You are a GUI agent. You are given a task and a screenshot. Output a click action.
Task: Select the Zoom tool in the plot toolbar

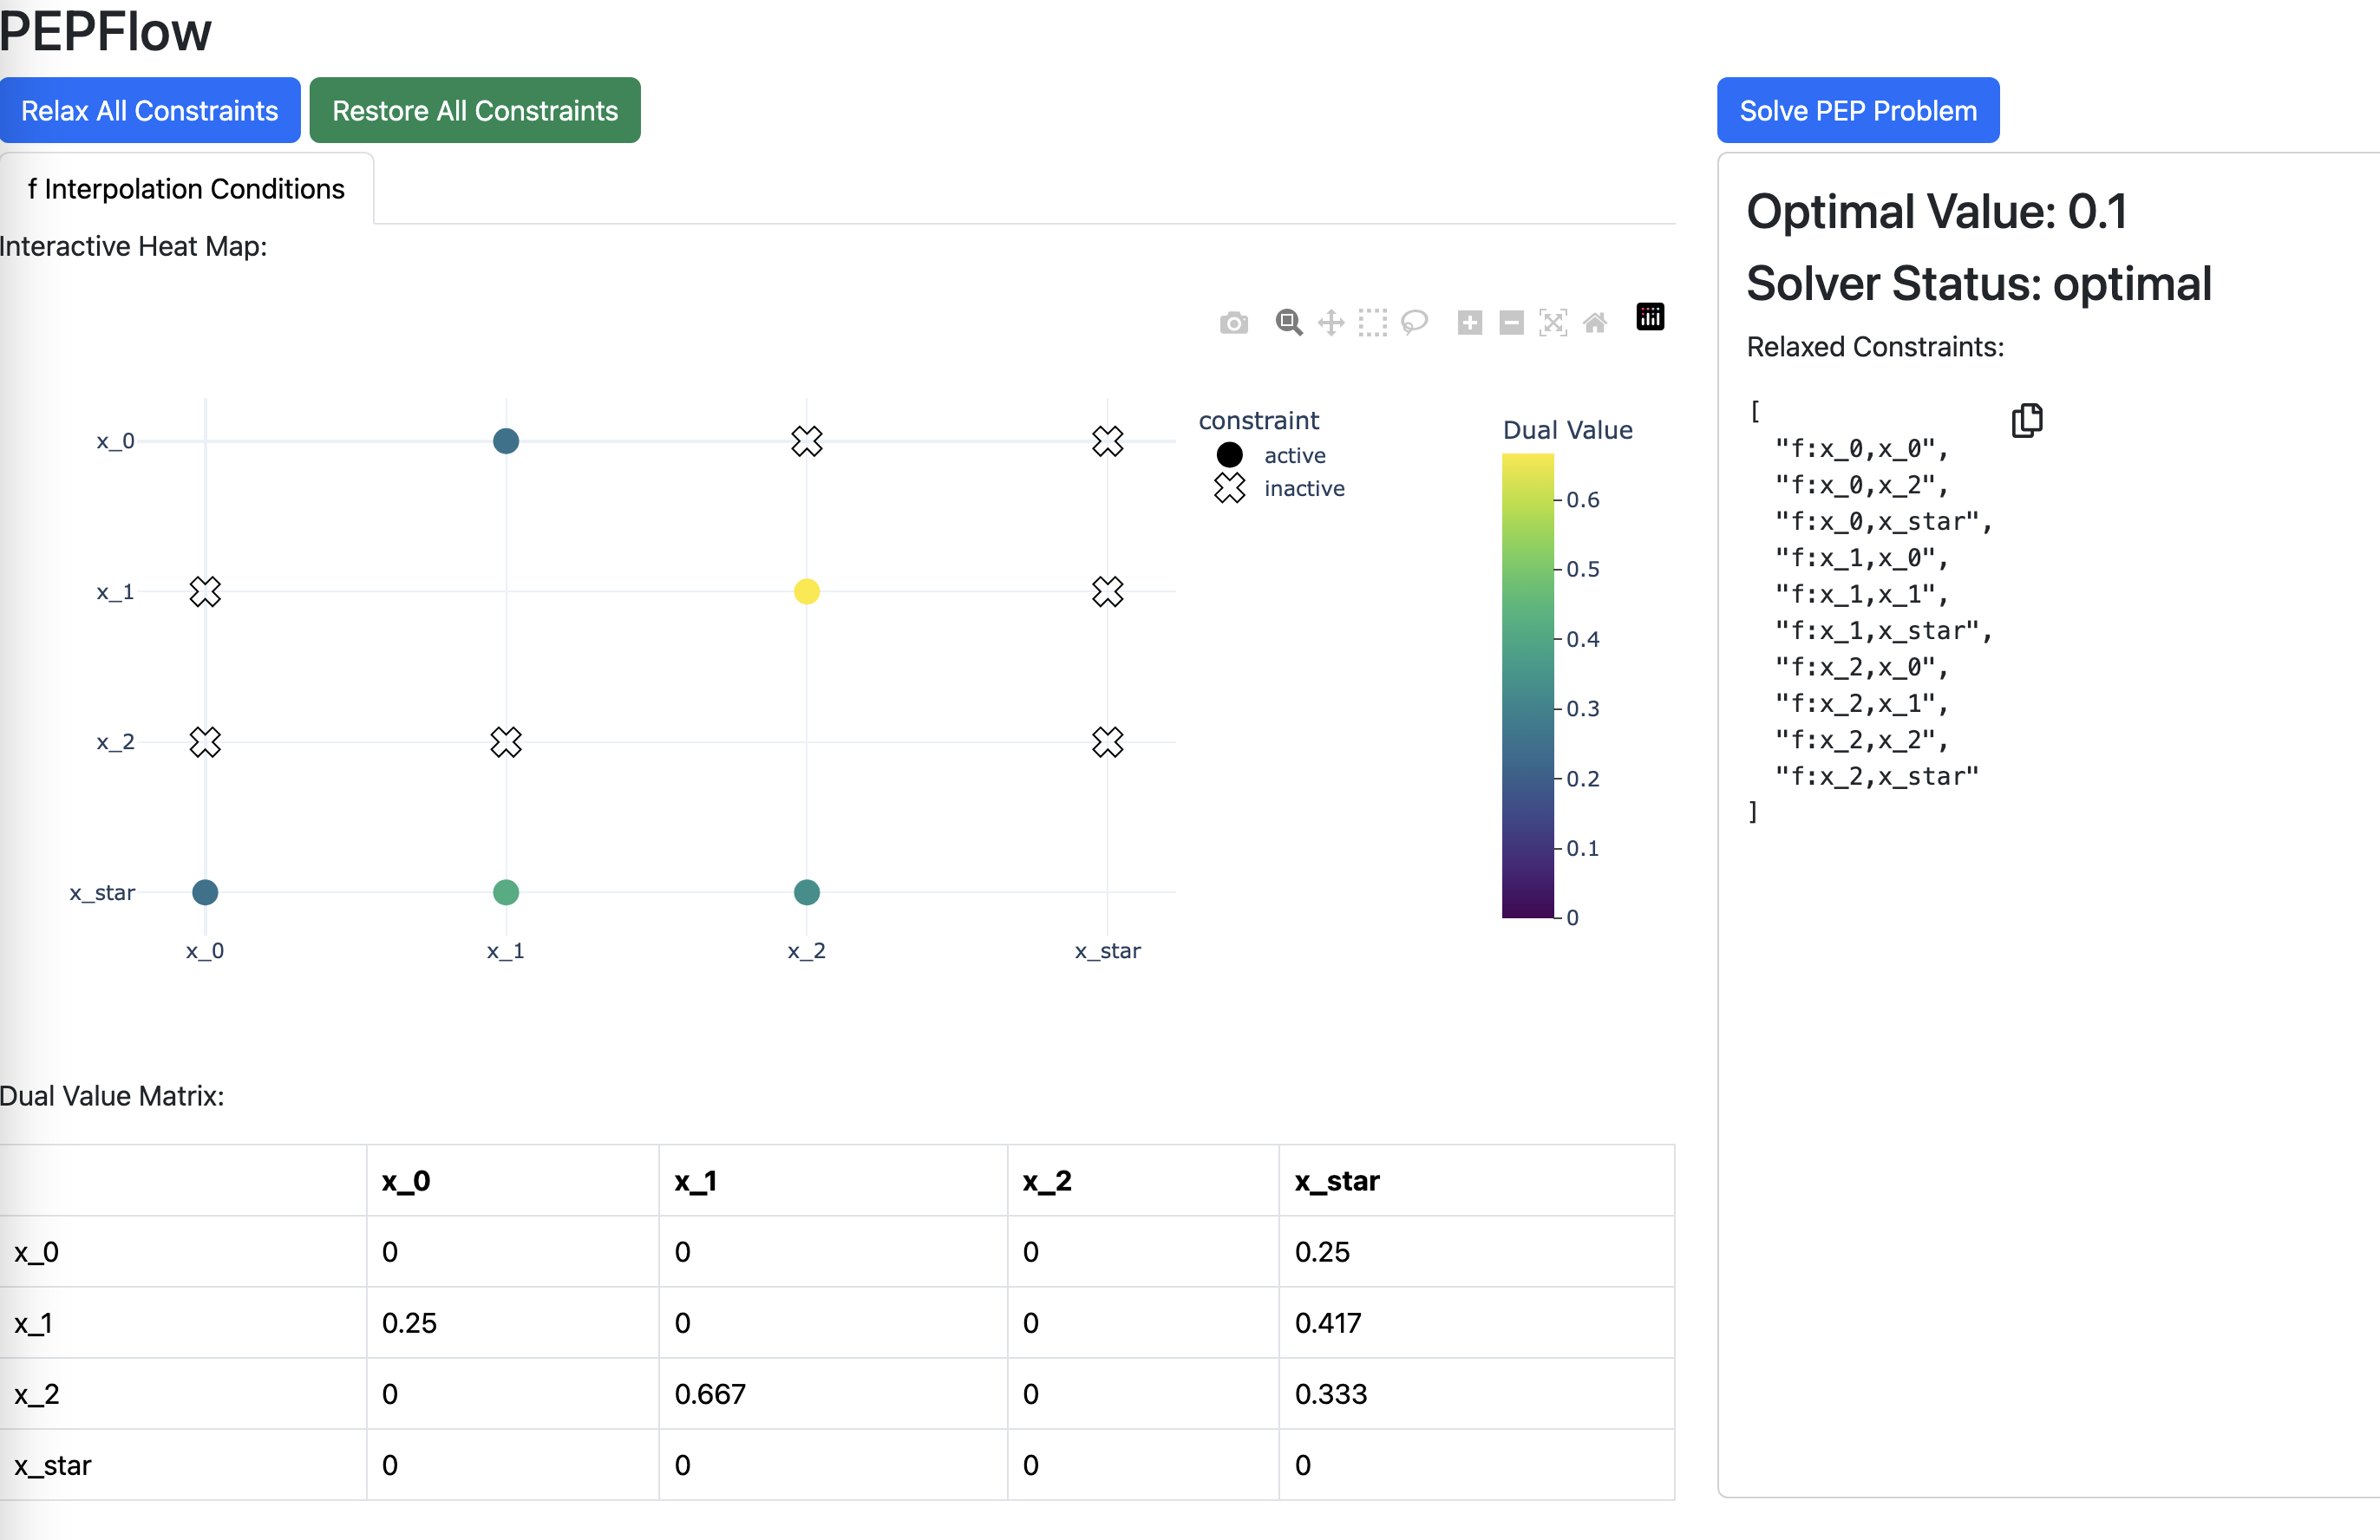click(x=1289, y=322)
